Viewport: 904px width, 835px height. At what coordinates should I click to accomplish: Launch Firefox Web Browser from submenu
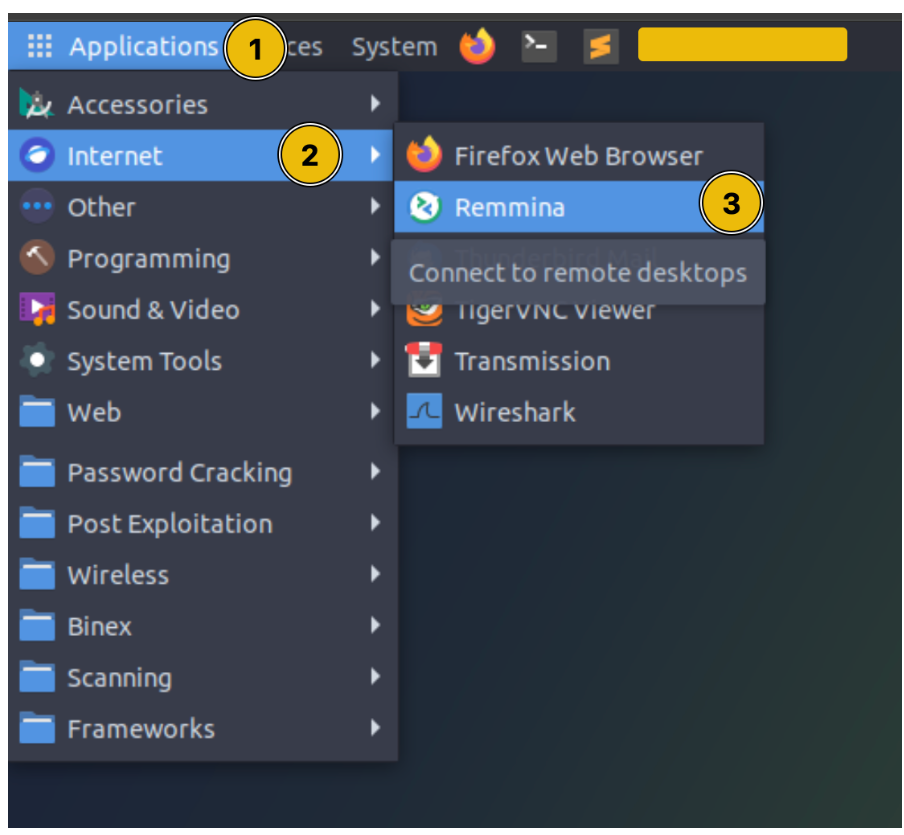pos(579,156)
